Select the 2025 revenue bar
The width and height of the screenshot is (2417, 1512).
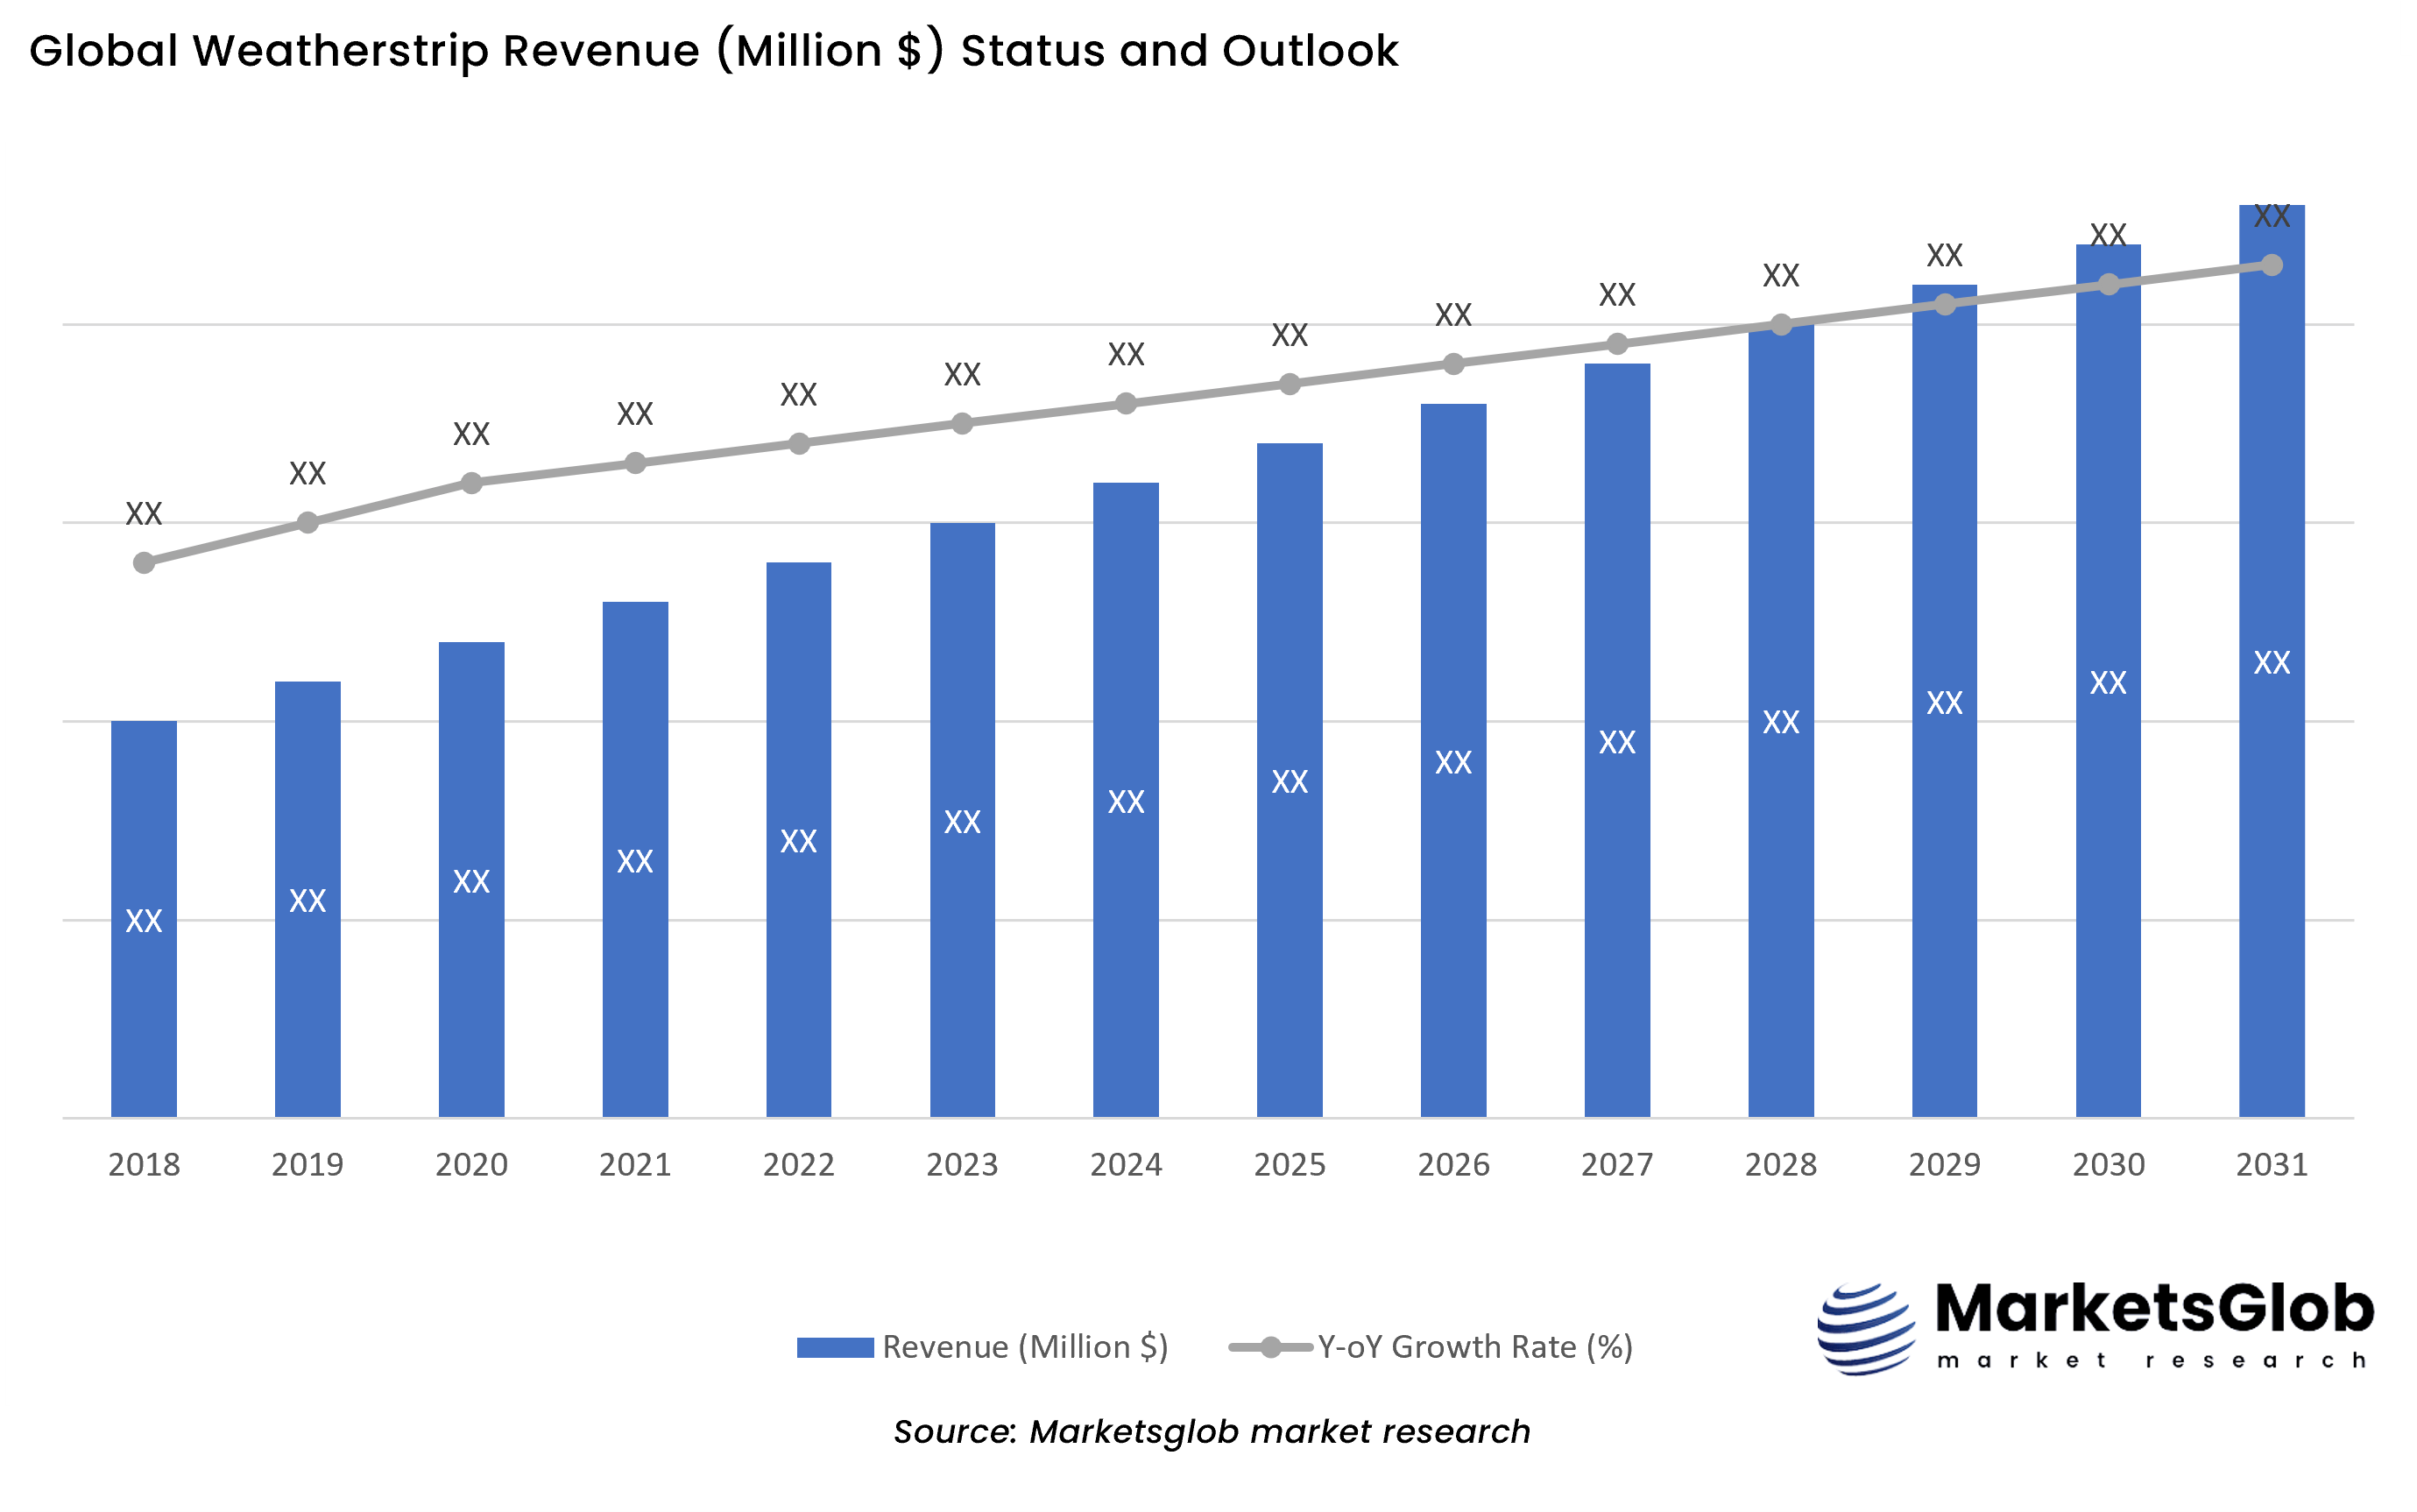click(1290, 780)
